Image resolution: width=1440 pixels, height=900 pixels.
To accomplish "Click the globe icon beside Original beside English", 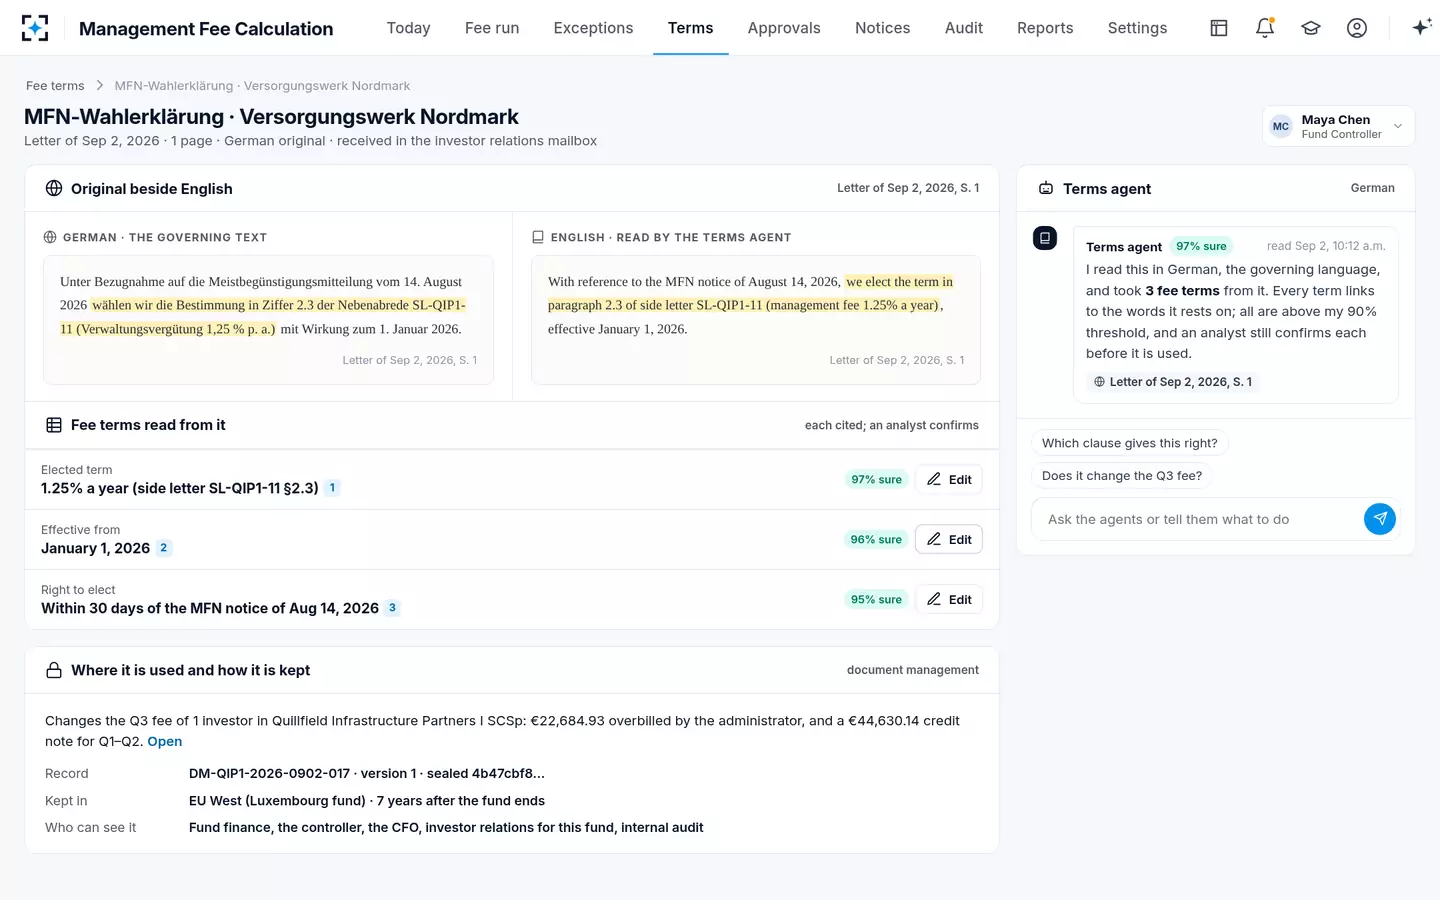I will (54, 189).
